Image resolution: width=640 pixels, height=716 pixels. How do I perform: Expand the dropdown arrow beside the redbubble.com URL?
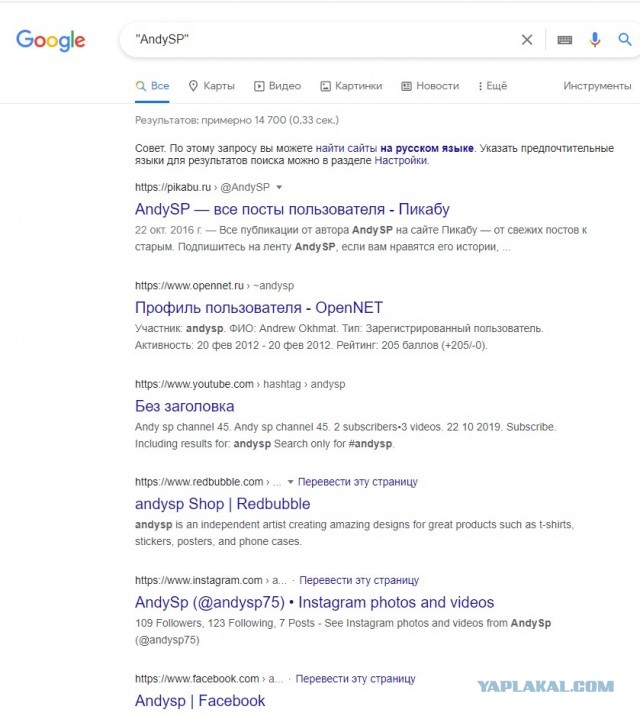click(x=290, y=482)
